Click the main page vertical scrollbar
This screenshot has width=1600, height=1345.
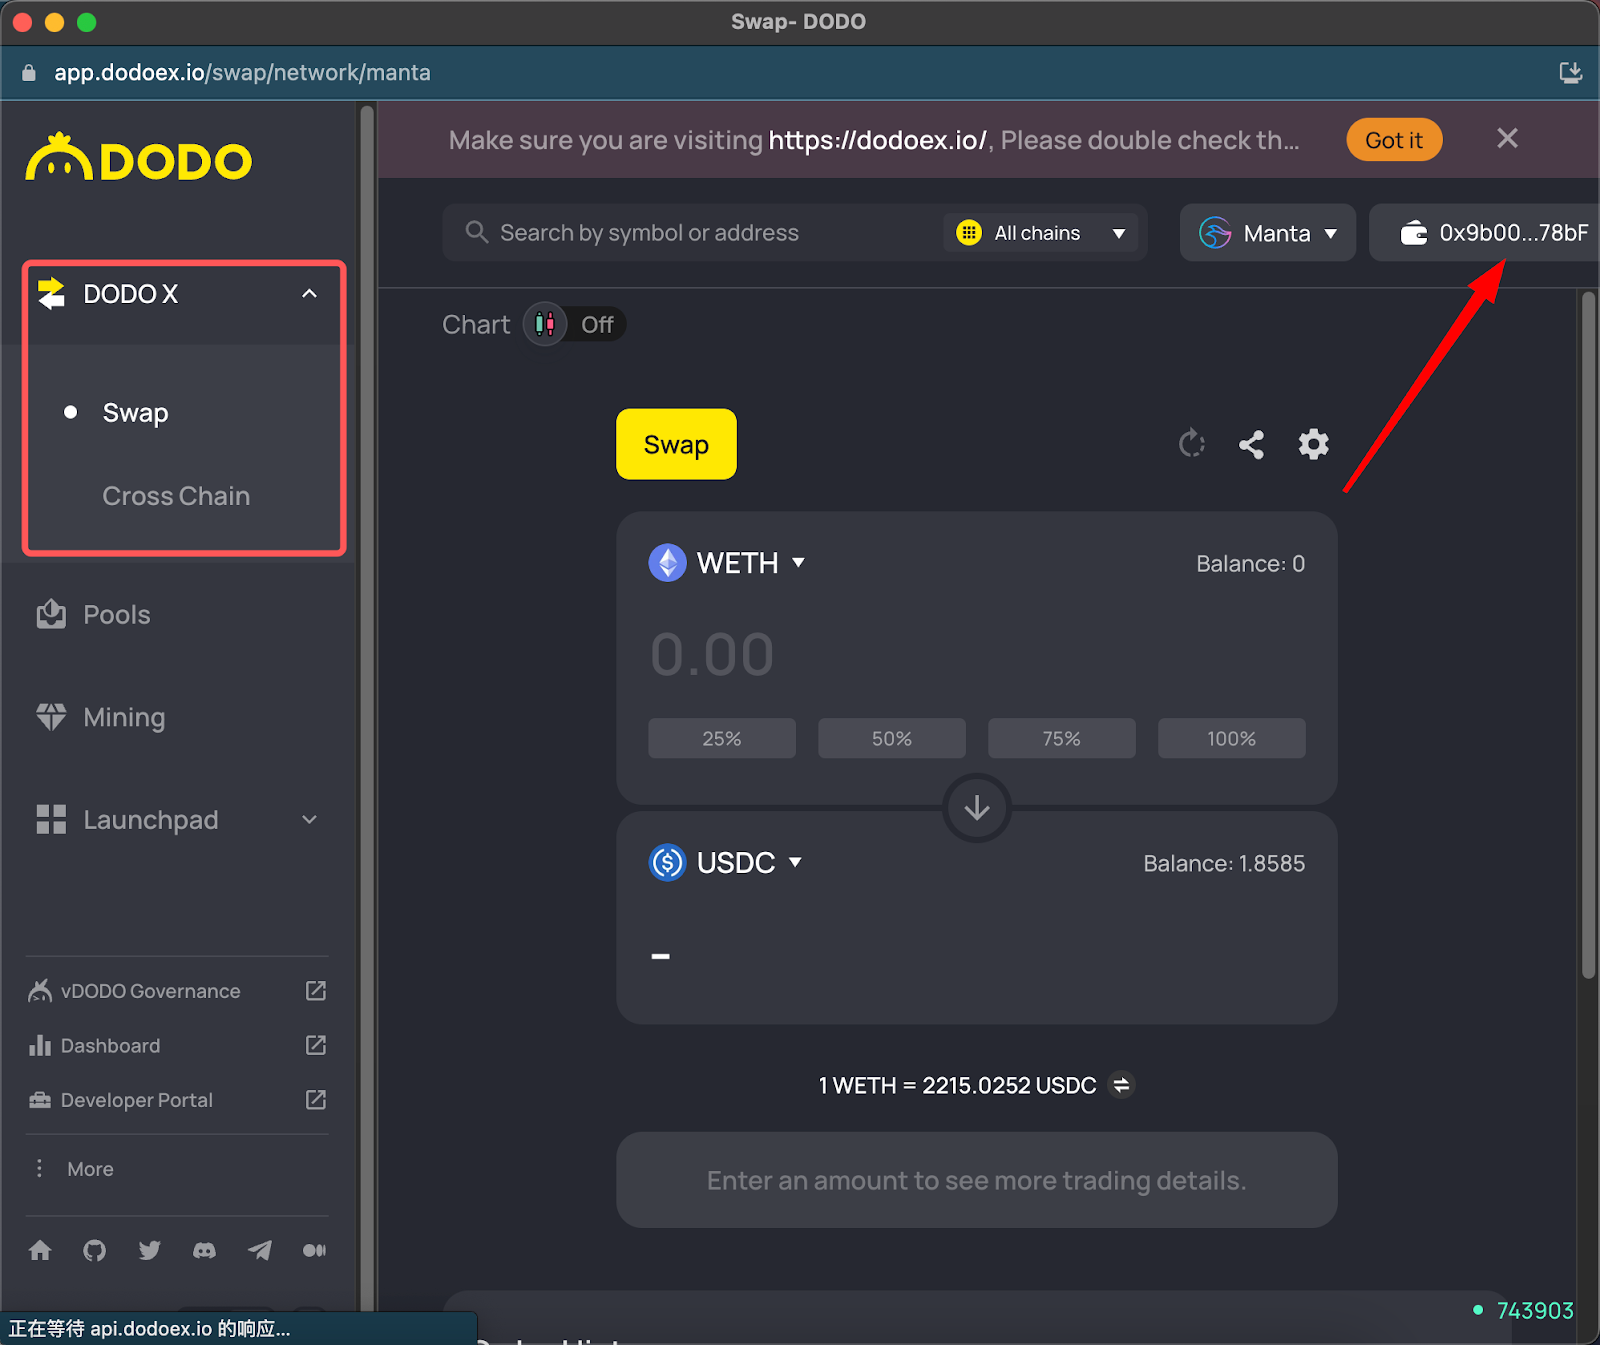click(x=1588, y=634)
